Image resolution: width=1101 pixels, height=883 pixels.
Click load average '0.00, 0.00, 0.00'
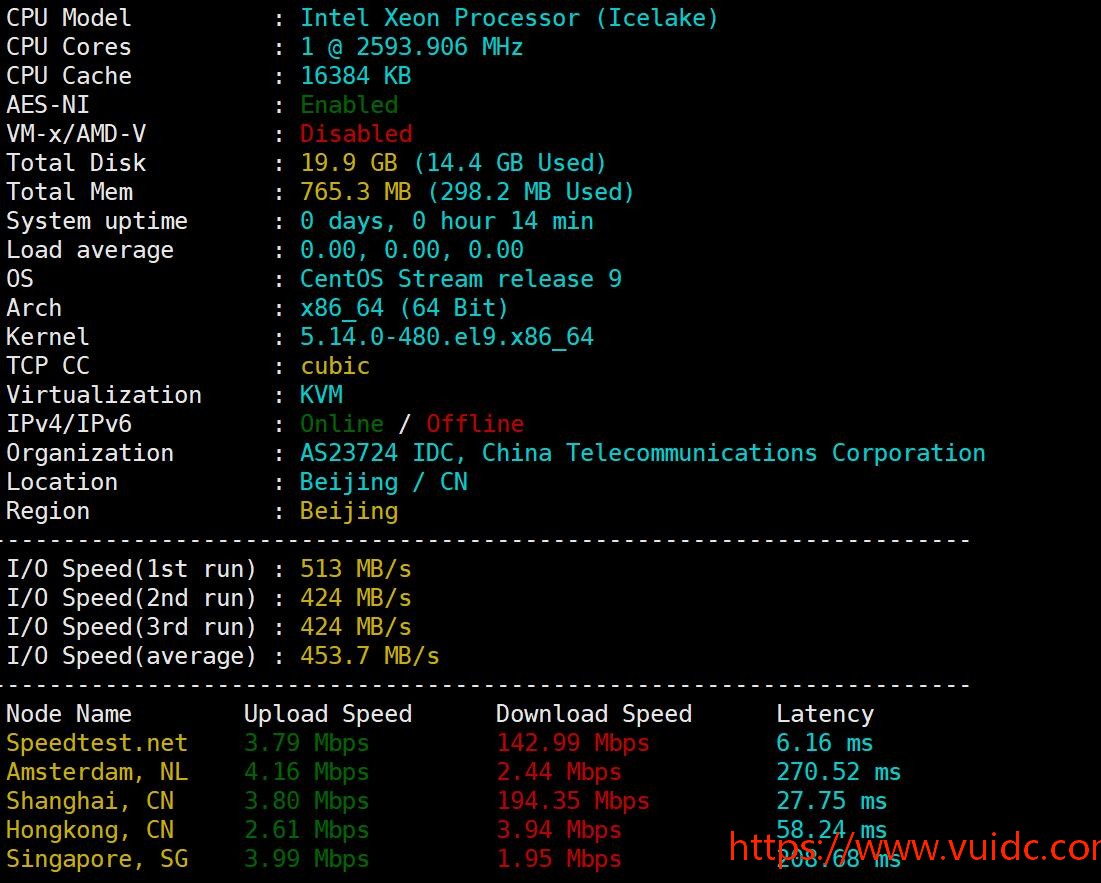(411, 250)
